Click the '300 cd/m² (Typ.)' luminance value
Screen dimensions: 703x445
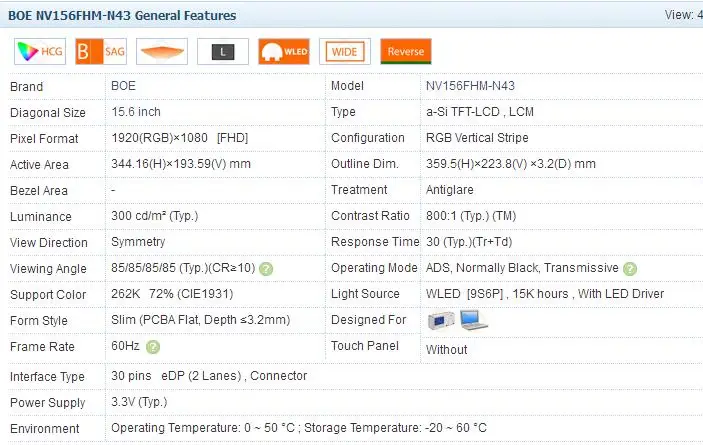(155, 216)
